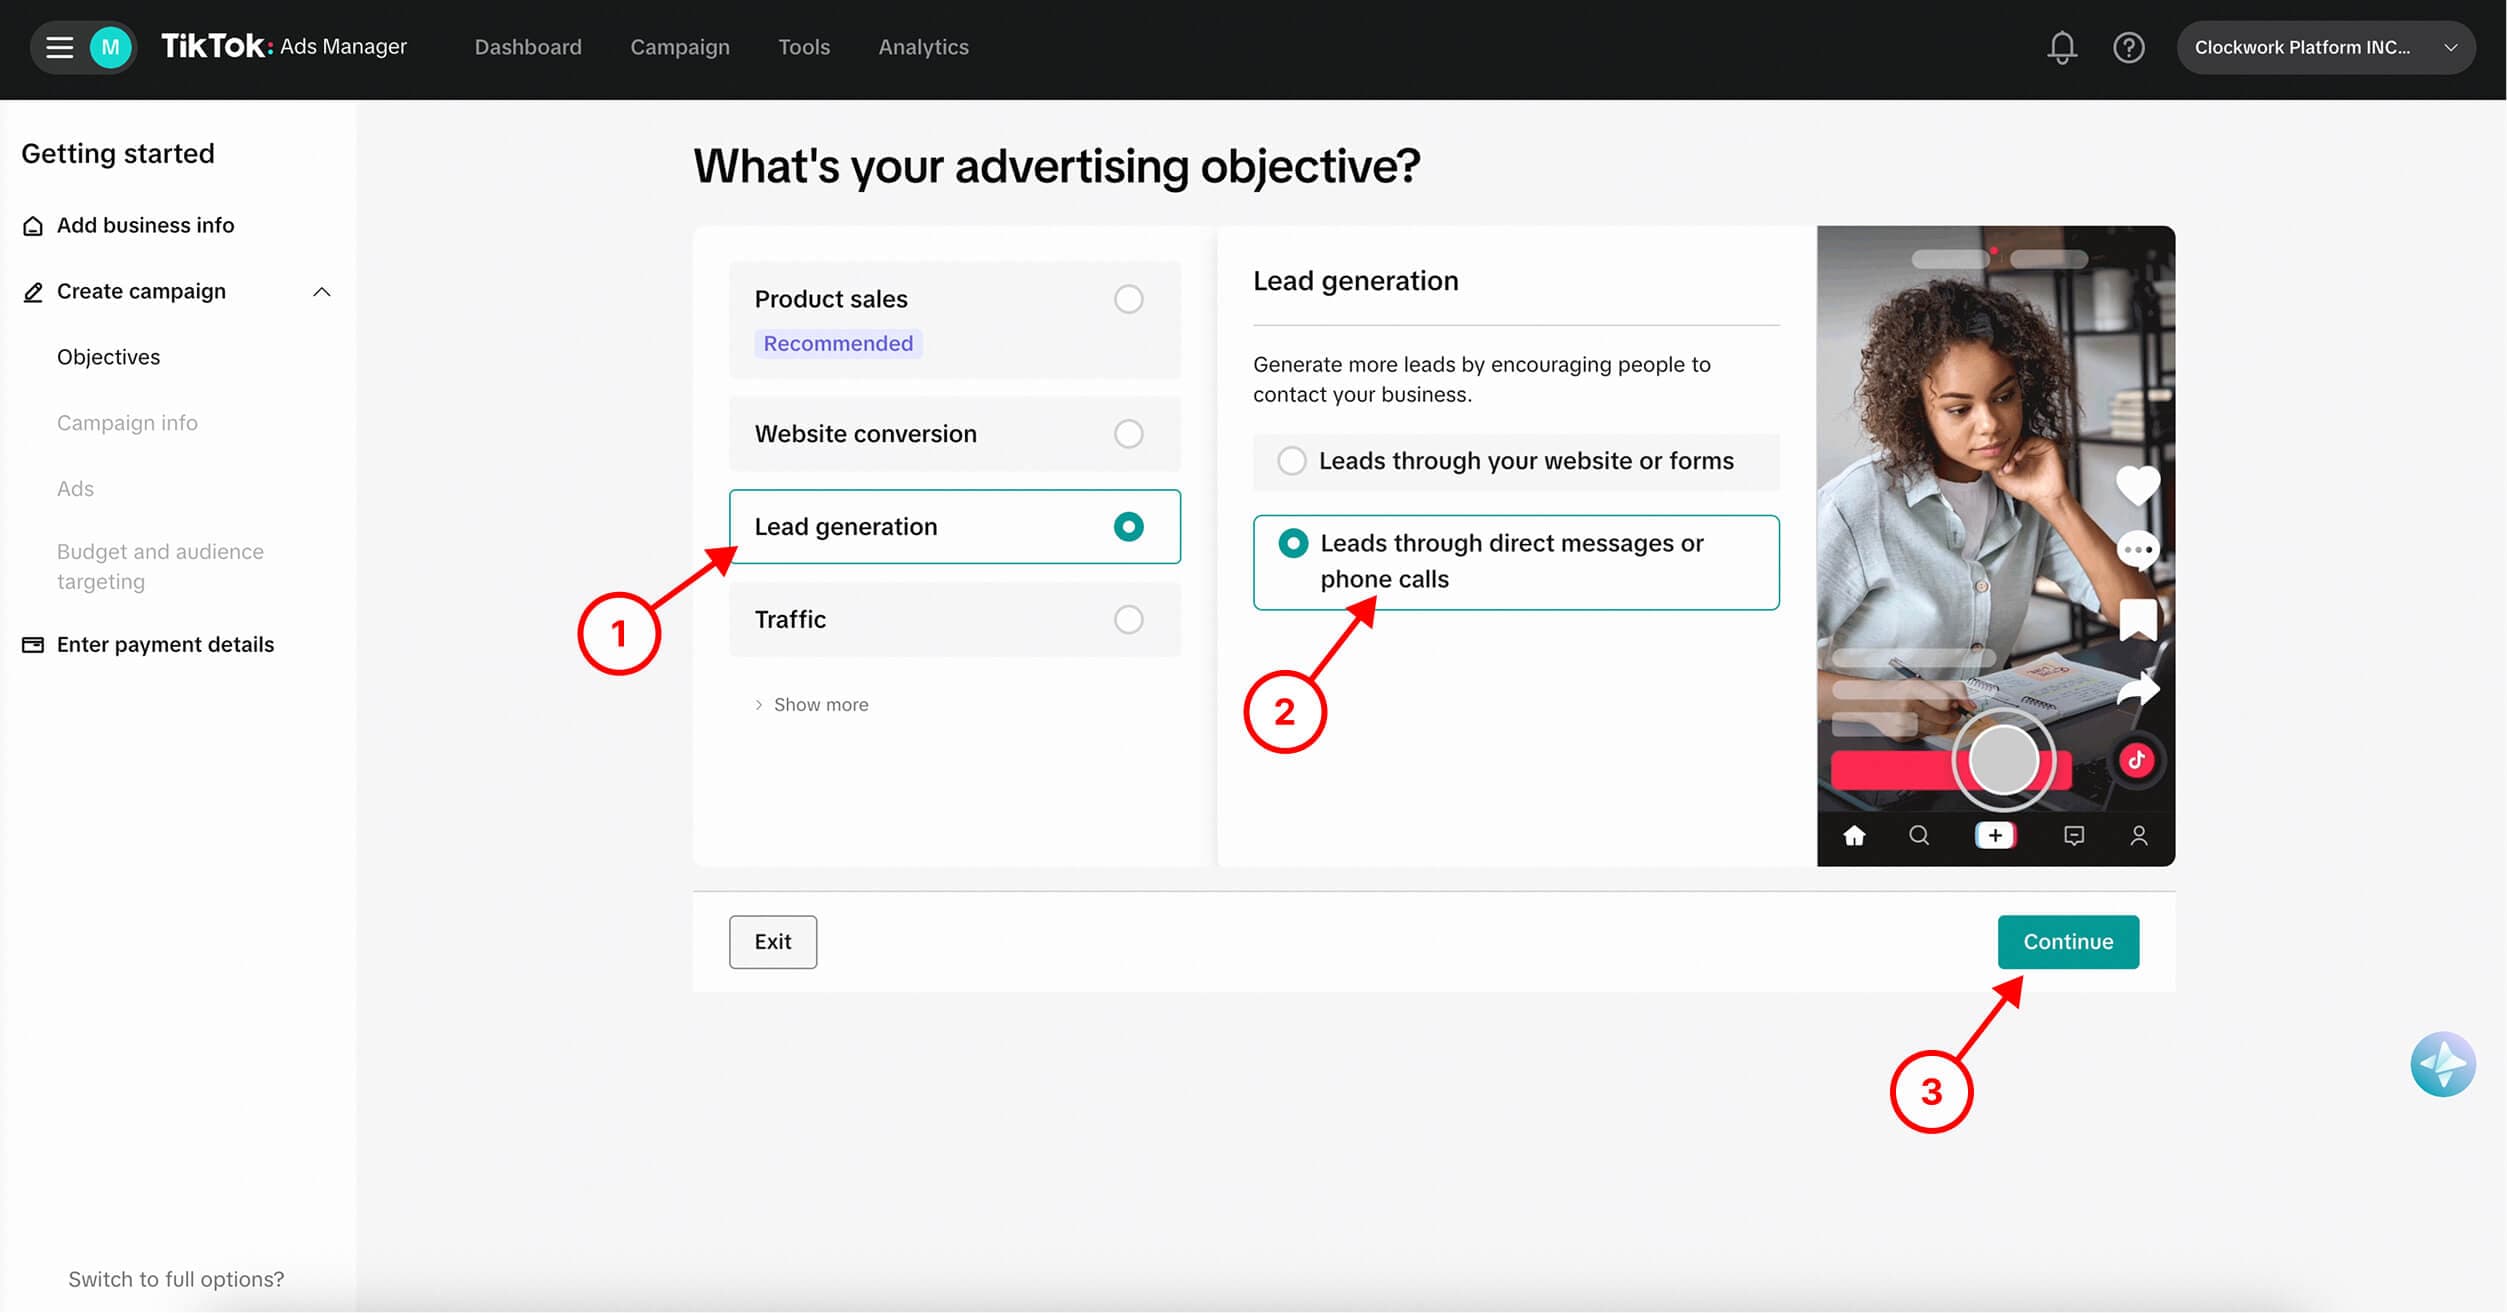The width and height of the screenshot is (2507, 1313).
Task: Tap the heart icon in phone preview
Action: point(2138,486)
